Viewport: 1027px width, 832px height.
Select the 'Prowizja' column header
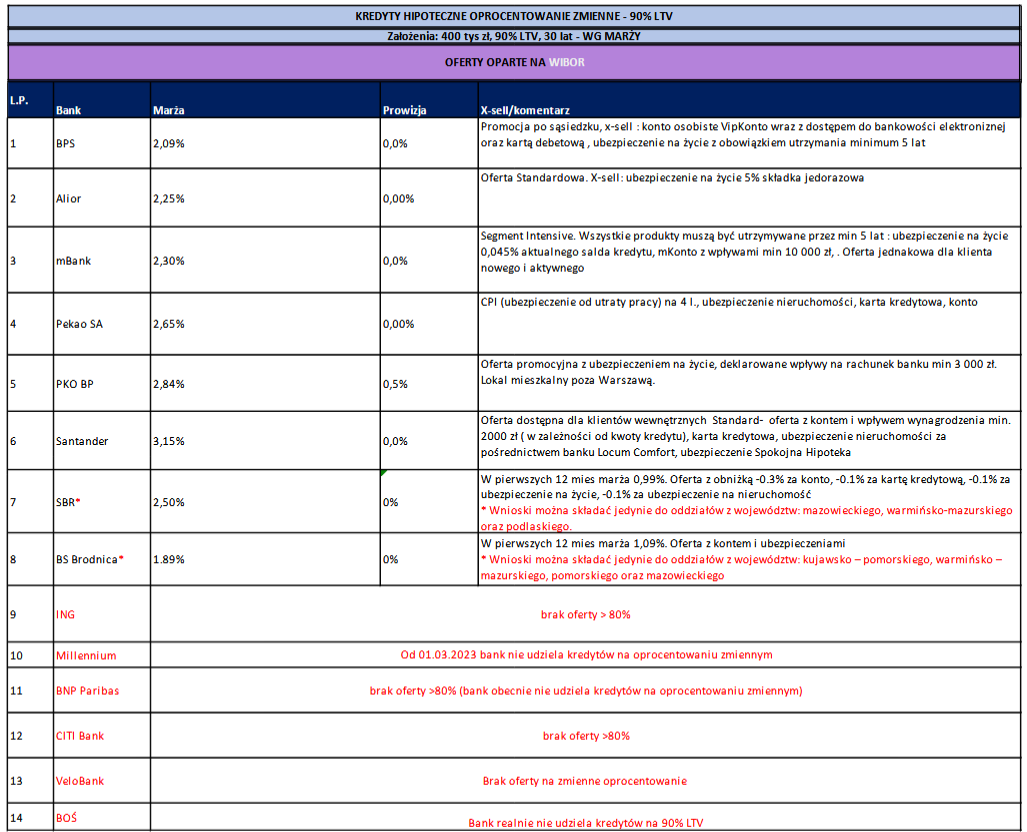click(405, 110)
